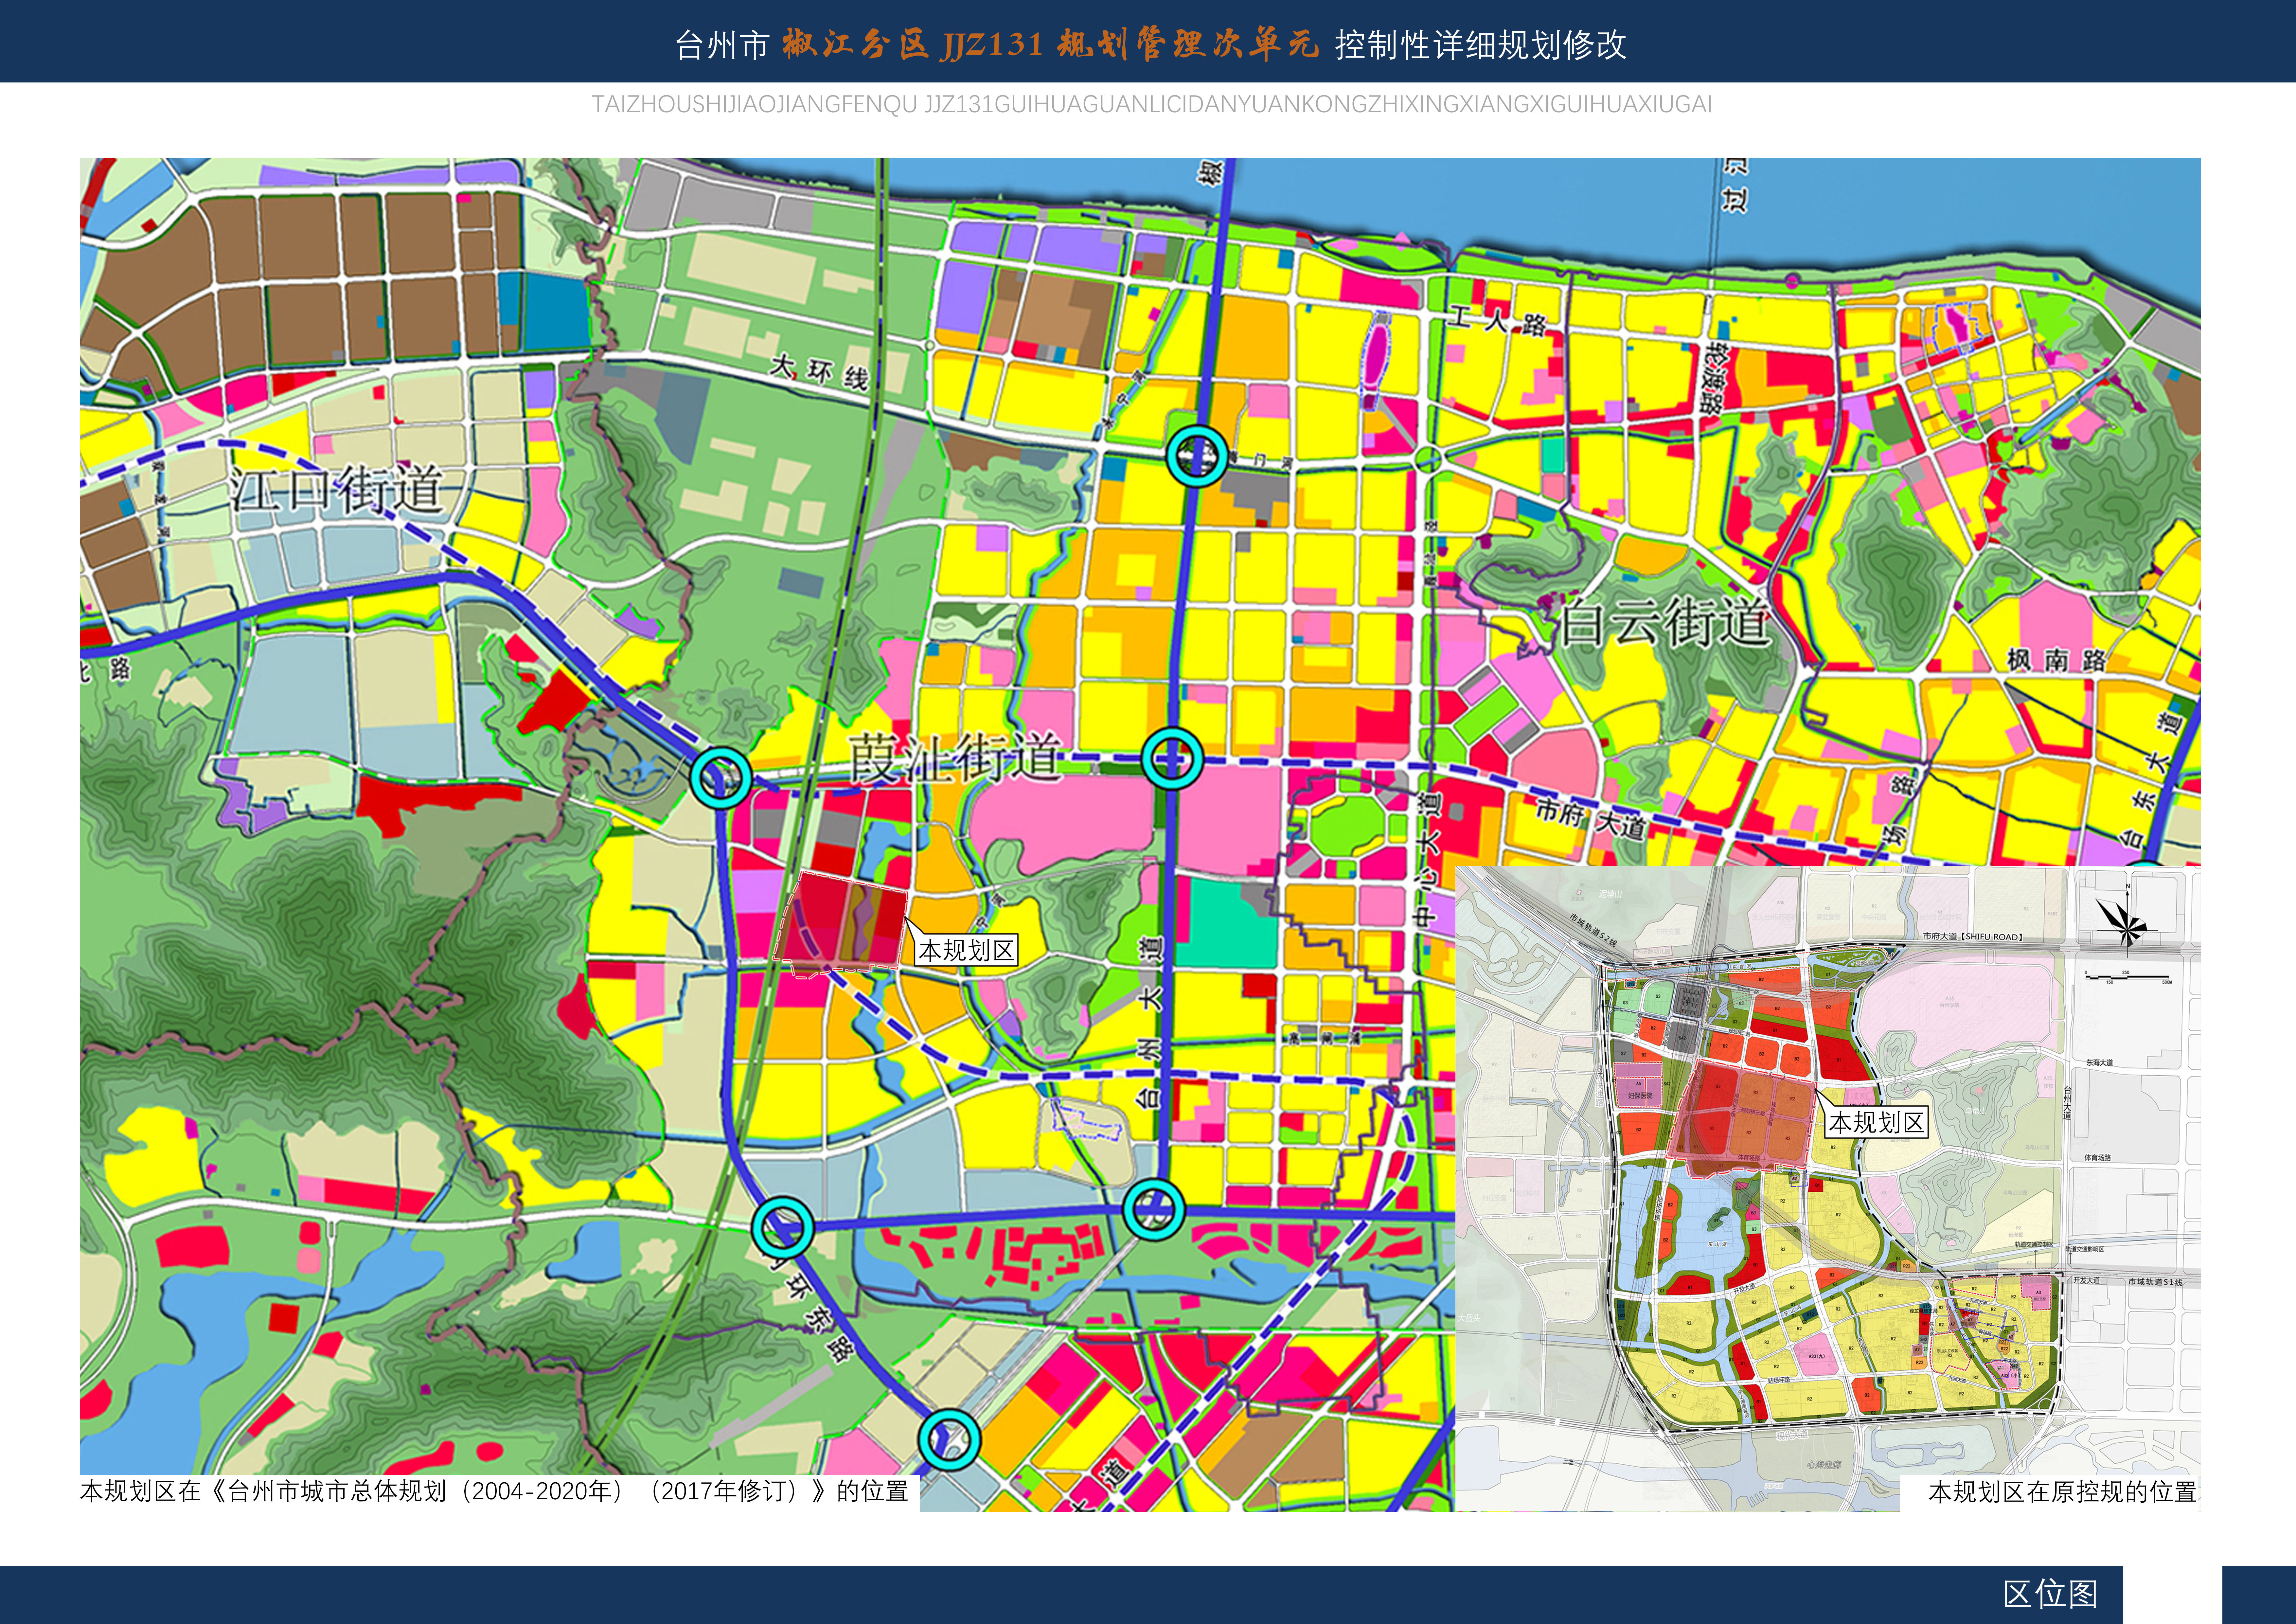
Task: Click the 台州学院 label in the inset
Action: click(1950, 1005)
